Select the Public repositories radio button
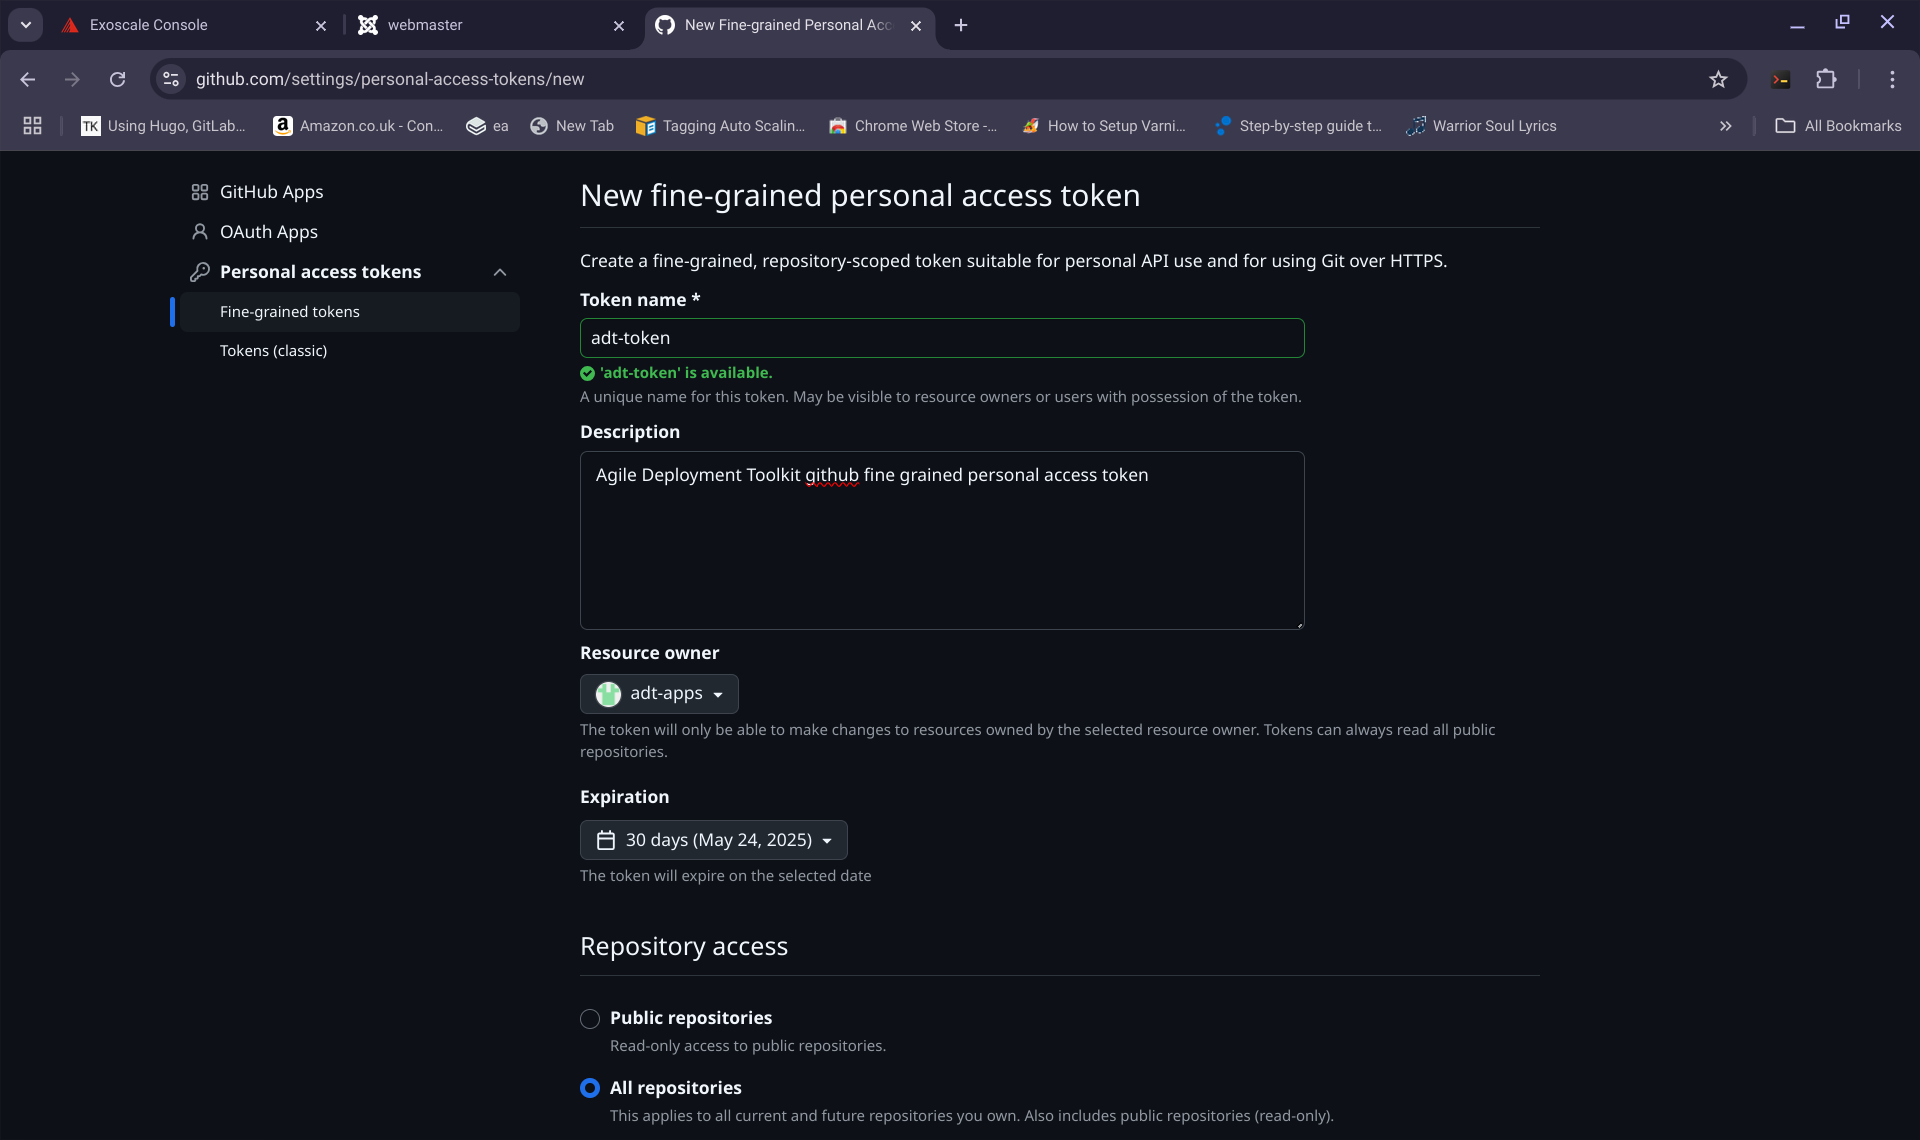Image resolution: width=1920 pixels, height=1140 pixels. [590, 1019]
